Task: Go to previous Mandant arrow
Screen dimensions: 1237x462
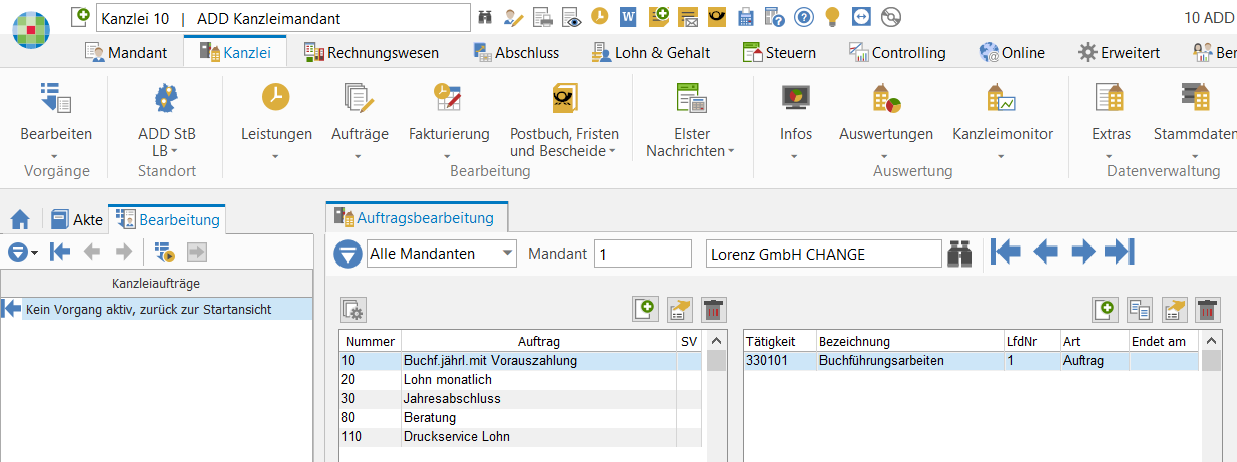Action: 1045,252
